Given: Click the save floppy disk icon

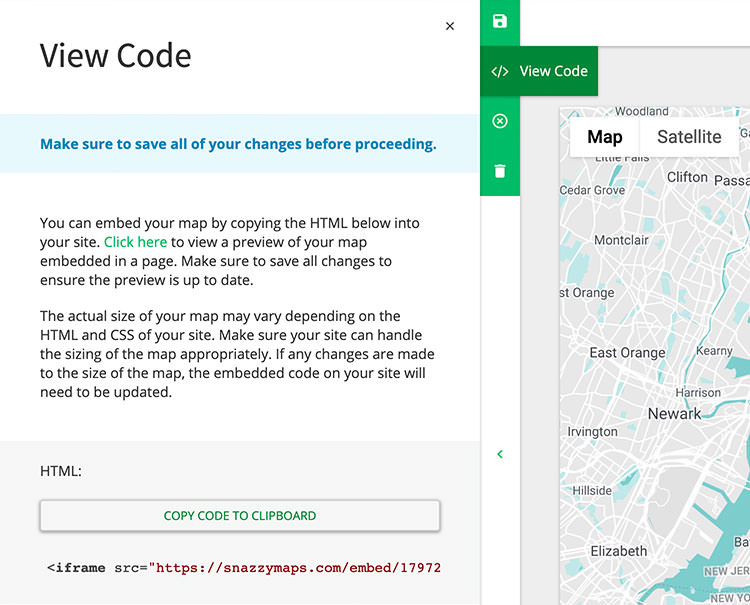Looking at the screenshot, I should tap(500, 21).
